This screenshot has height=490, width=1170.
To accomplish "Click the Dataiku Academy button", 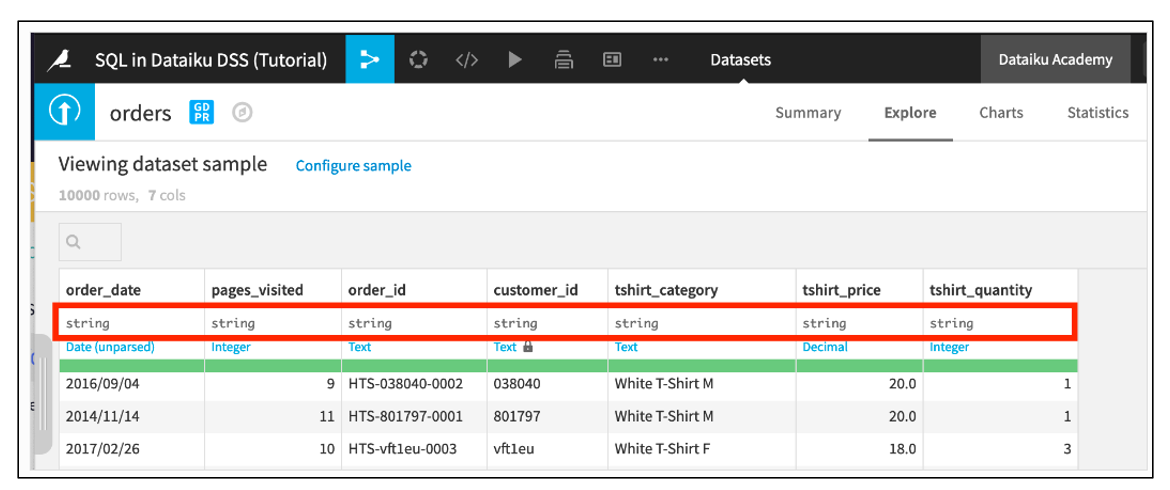I will 1055,60.
